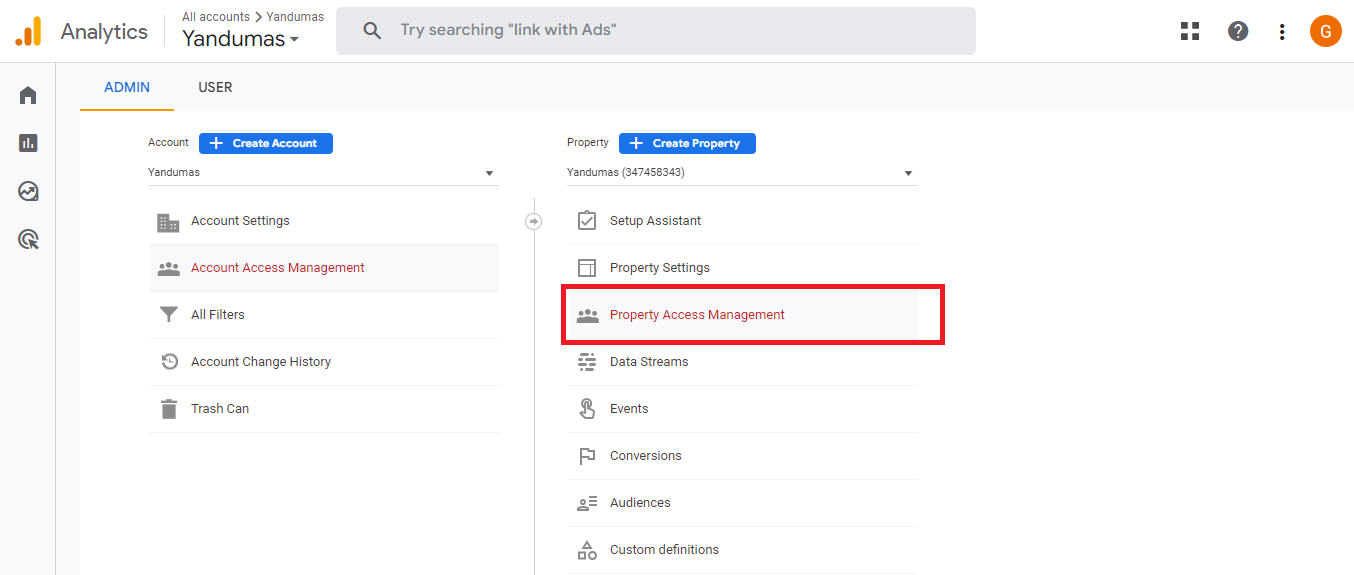The width and height of the screenshot is (1354, 575).
Task: Open Events
Action: click(743, 409)
